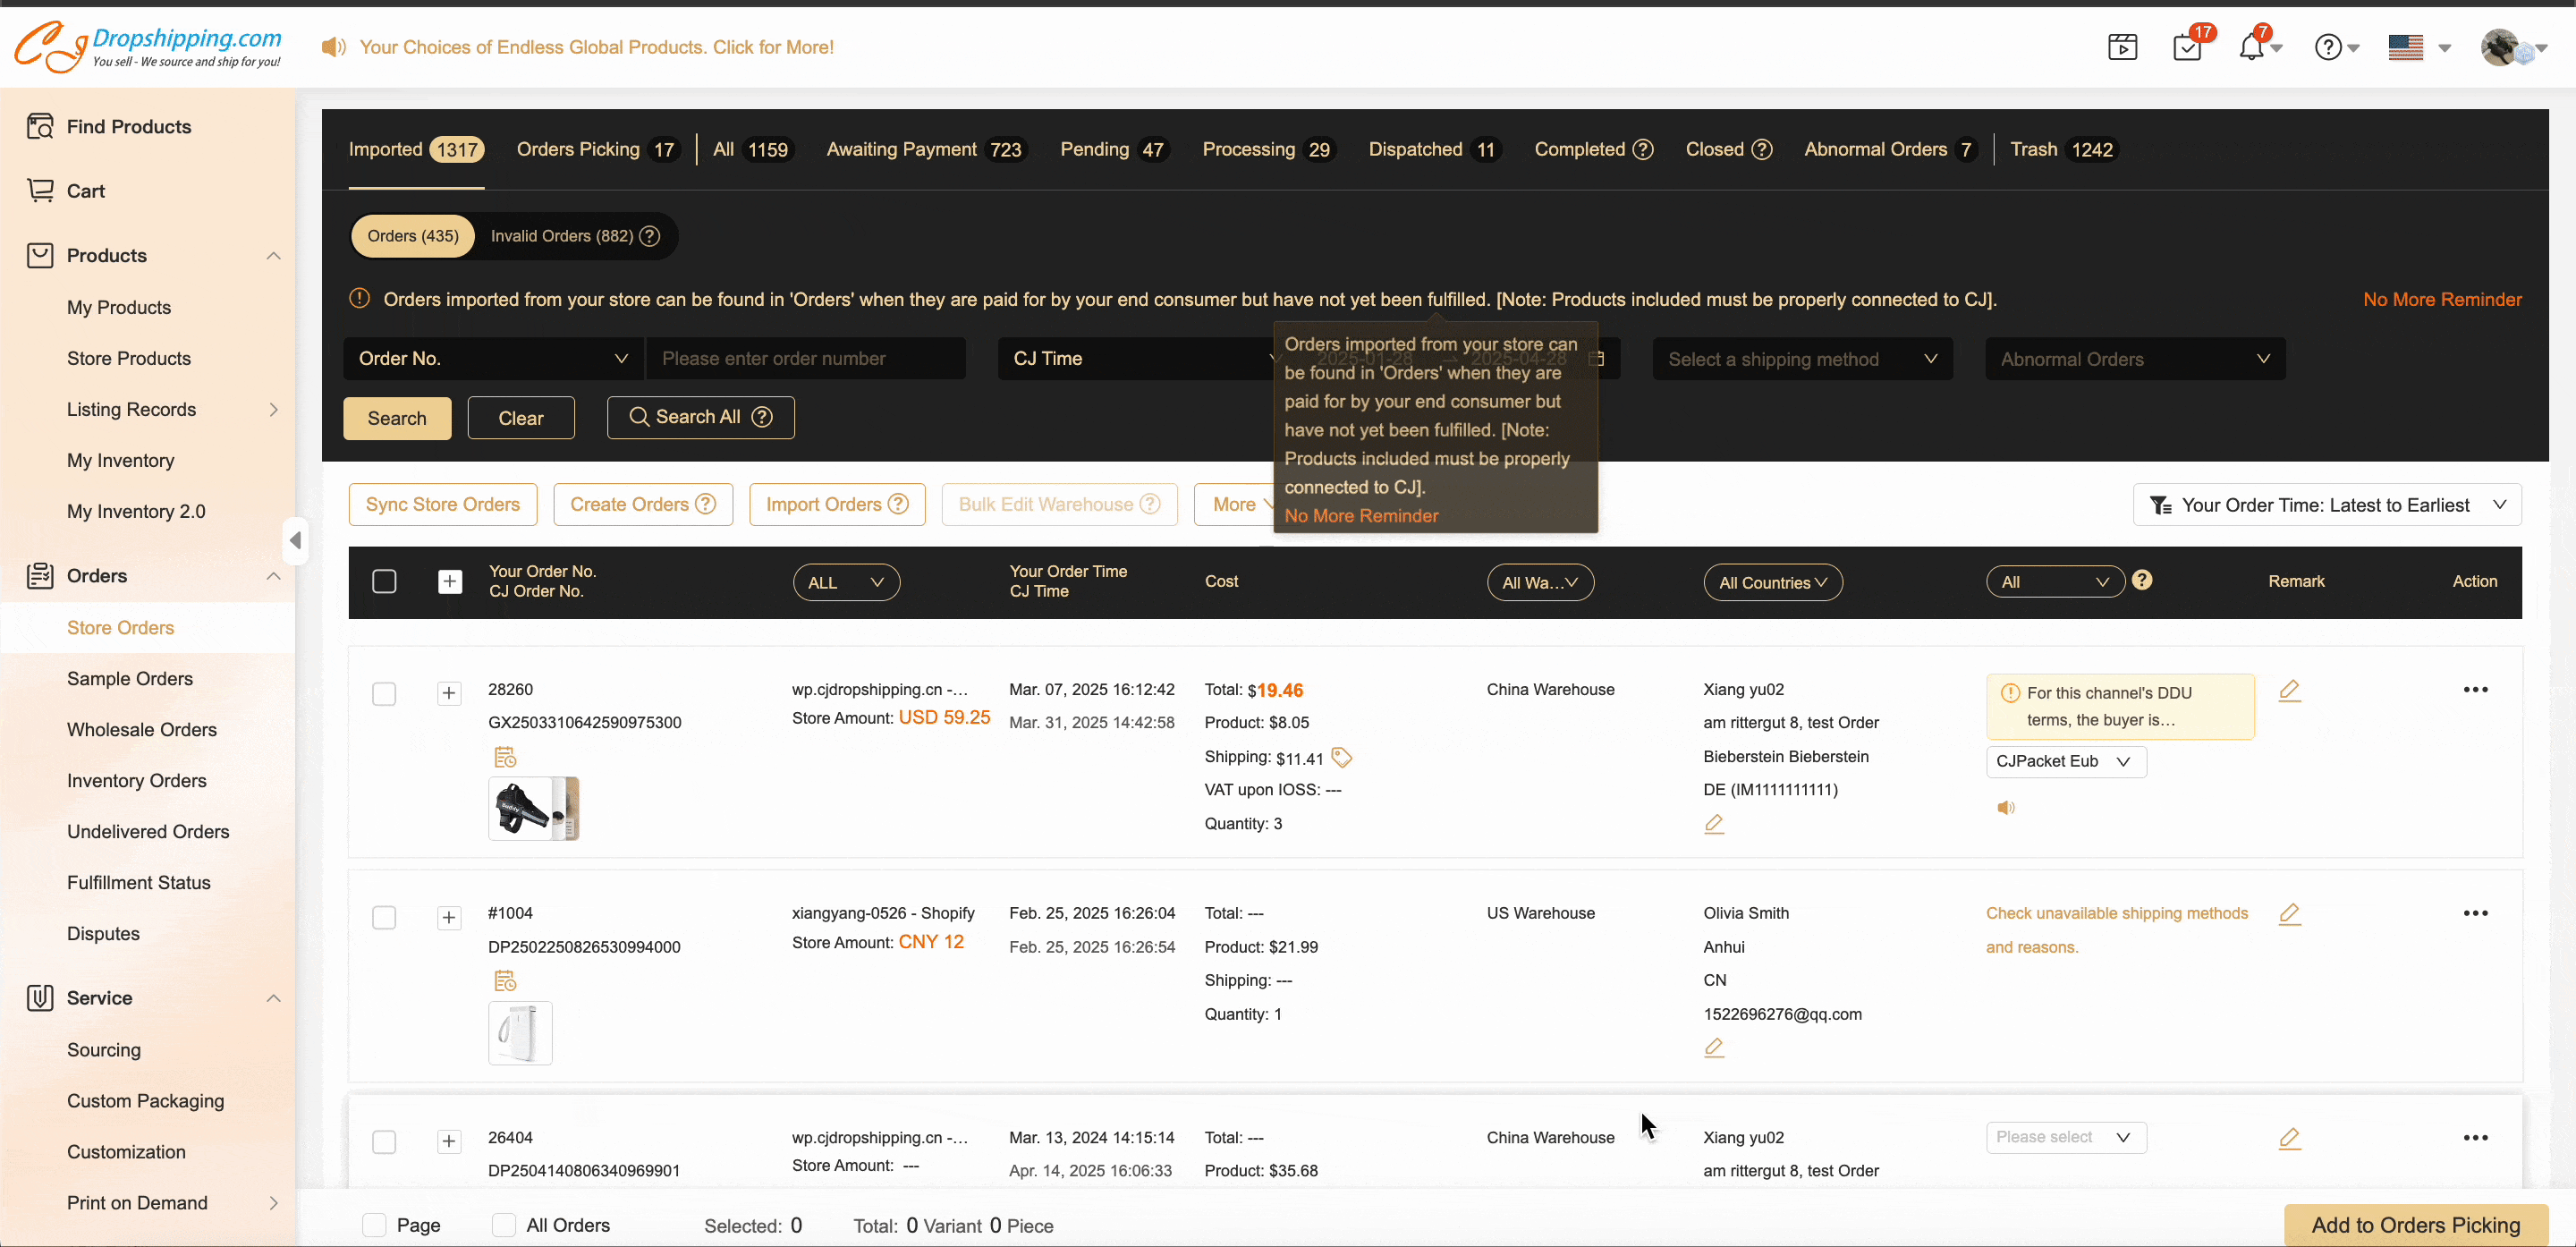The image size is (2576, 1247).
Task: Open the help question mark menu in header
Action: click(2328, 47)
